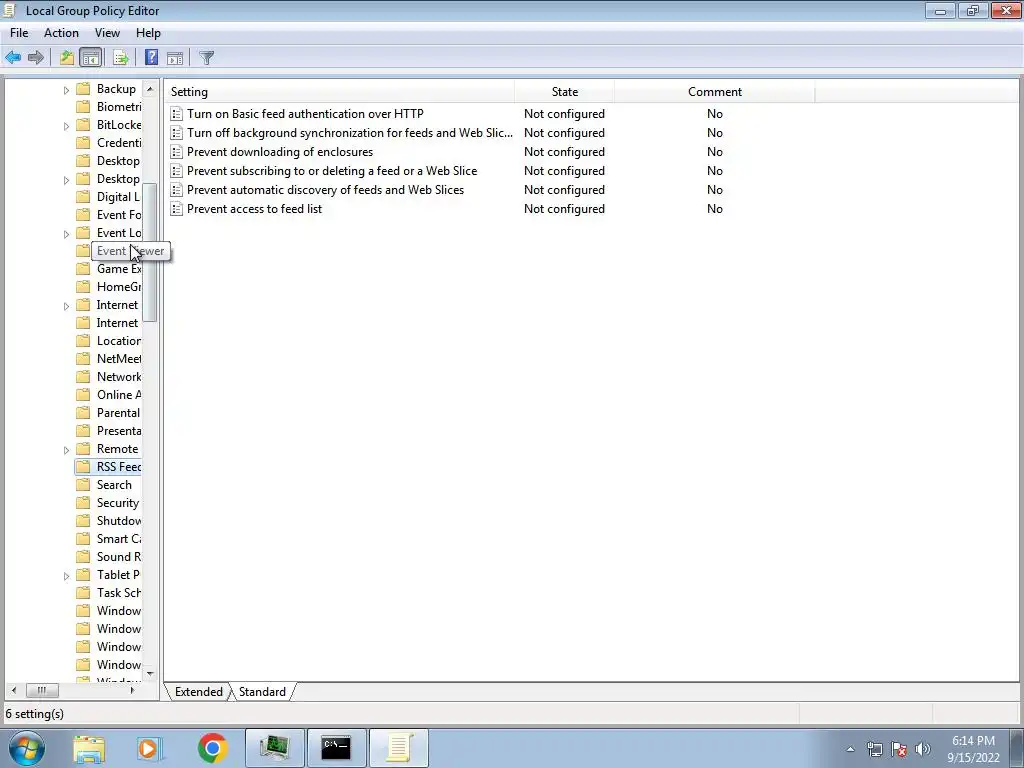Expand the Backup folder node
Viewport: 1024px width, 768px height.
point(66,90)
